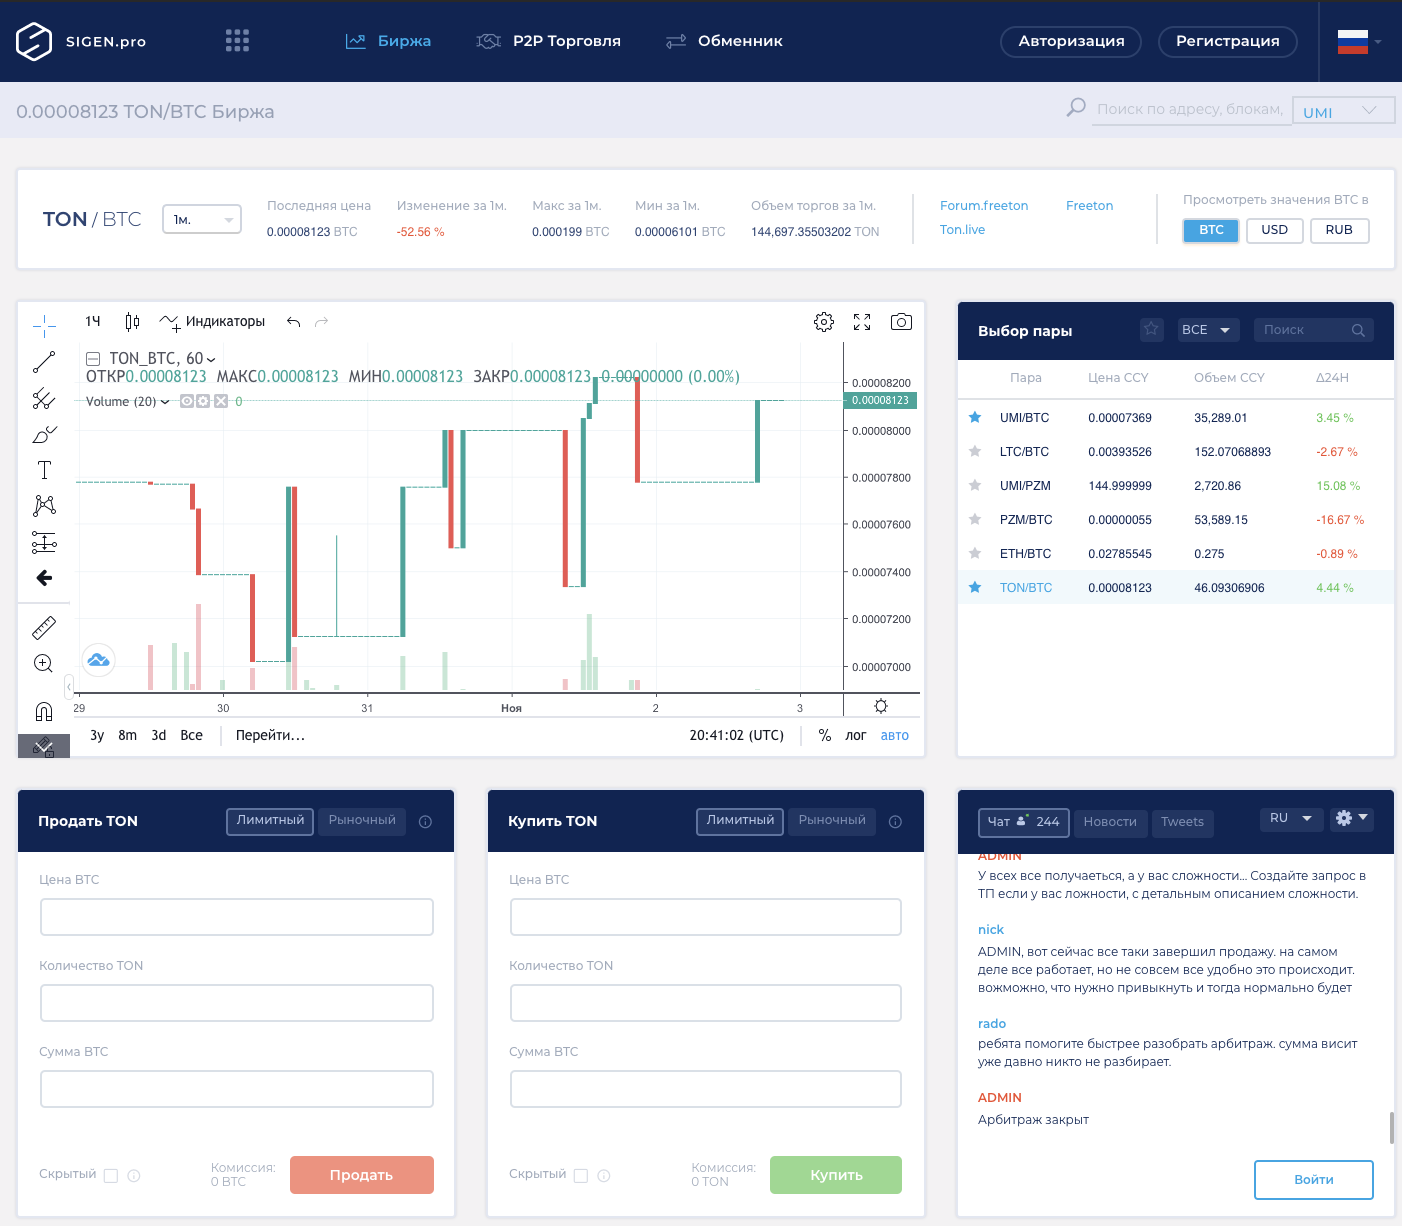Click the bold back arrow in chart sidebar

point(44,578)
